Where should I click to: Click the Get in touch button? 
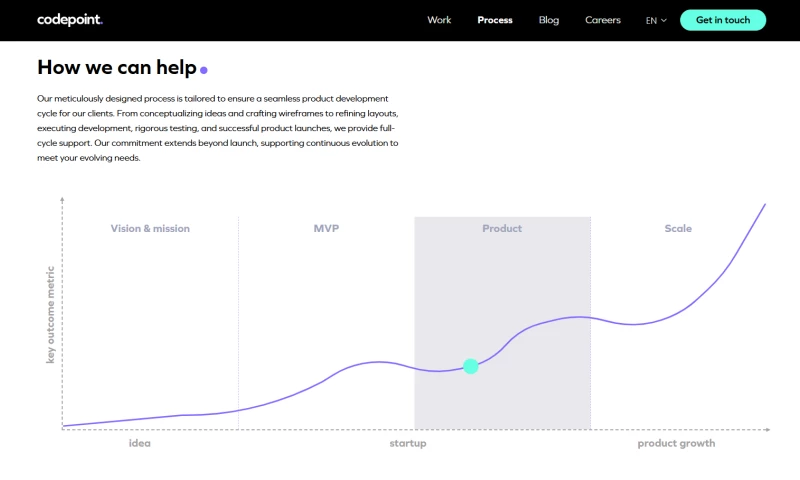pyautogui.click(x=723, y=20)
